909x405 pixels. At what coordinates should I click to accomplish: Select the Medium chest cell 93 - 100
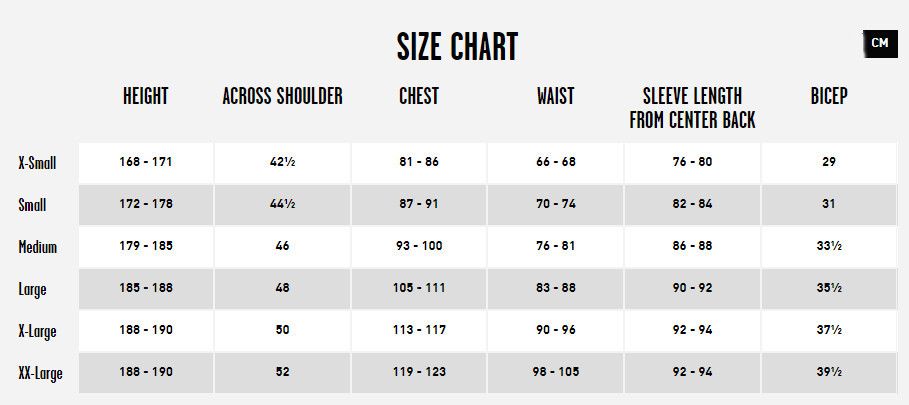[x=419, y=246]
